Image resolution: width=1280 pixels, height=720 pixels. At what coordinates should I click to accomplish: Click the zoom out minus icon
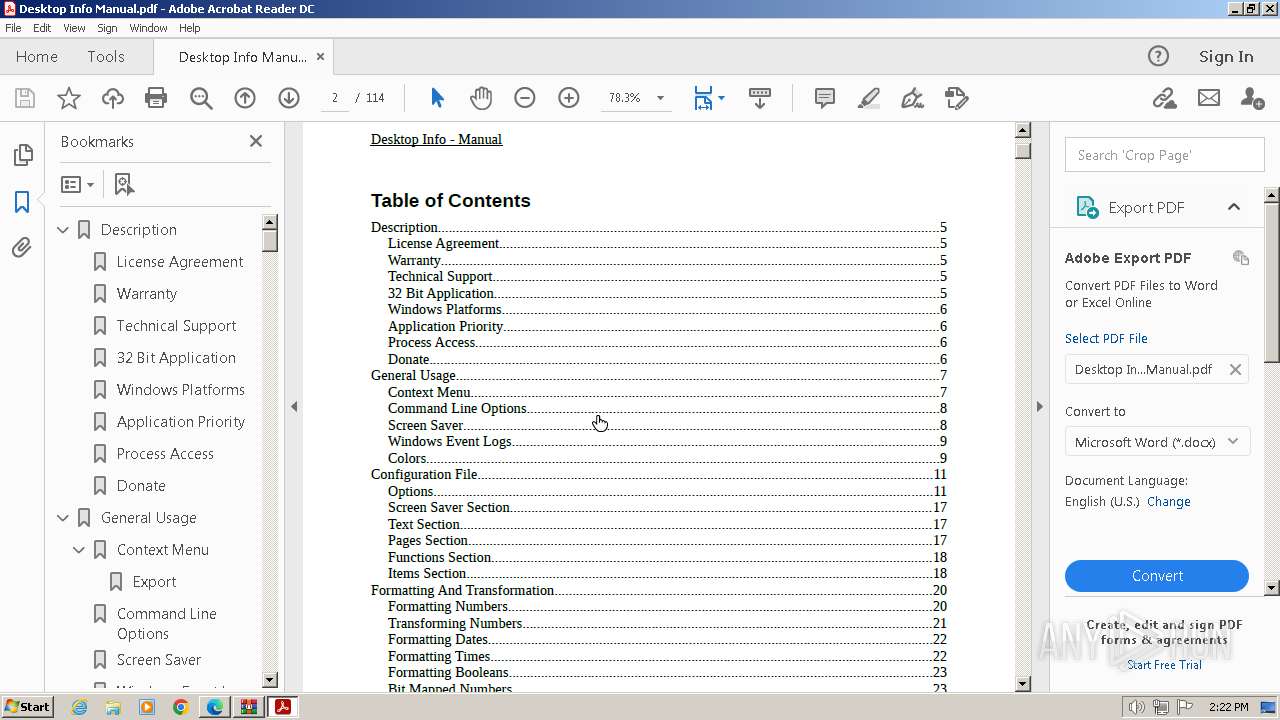coord(525,98)
